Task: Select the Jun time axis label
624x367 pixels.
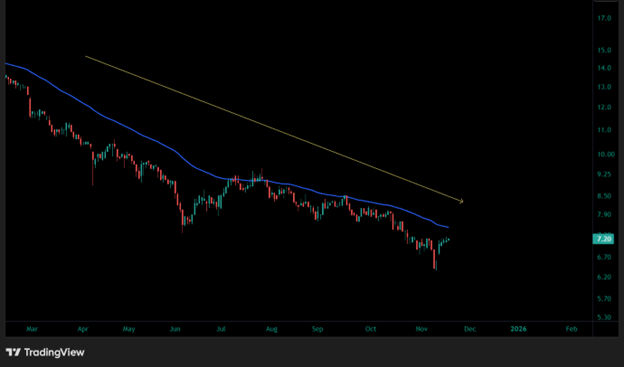Action: tap(175, 329)
